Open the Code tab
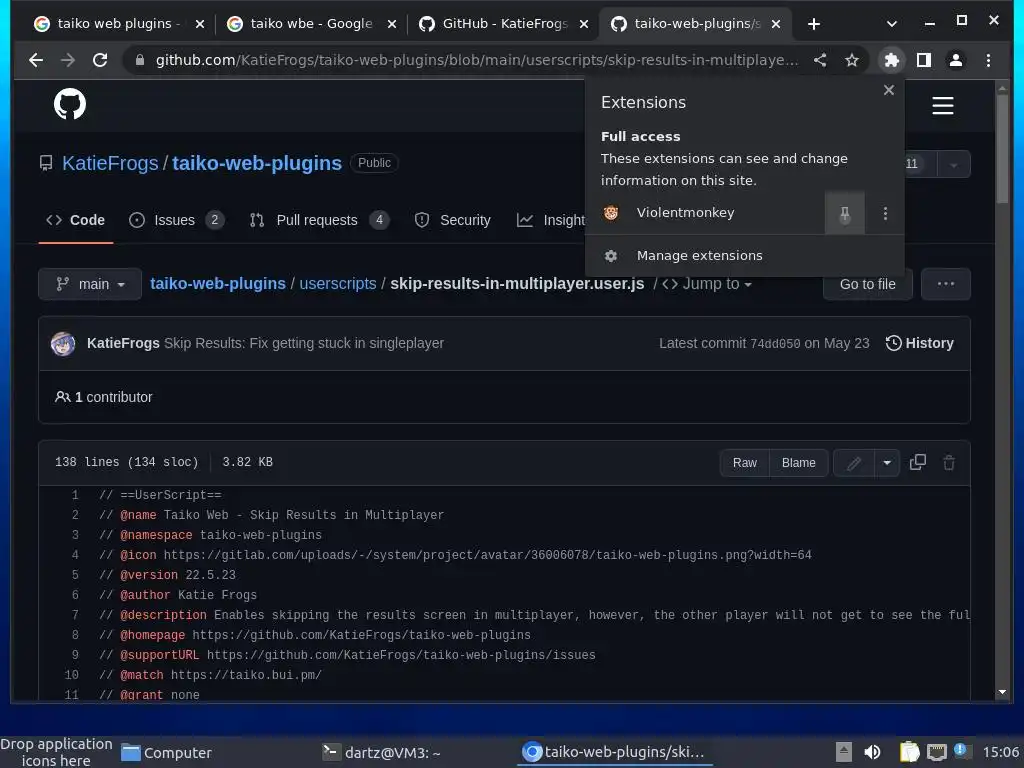Viewport: 1024px width, 768px height. 76,220
